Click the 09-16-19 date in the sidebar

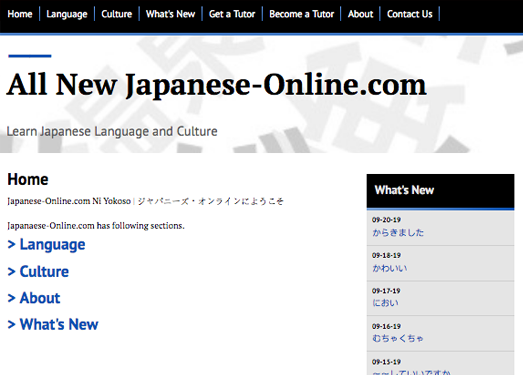click(386, 326)
